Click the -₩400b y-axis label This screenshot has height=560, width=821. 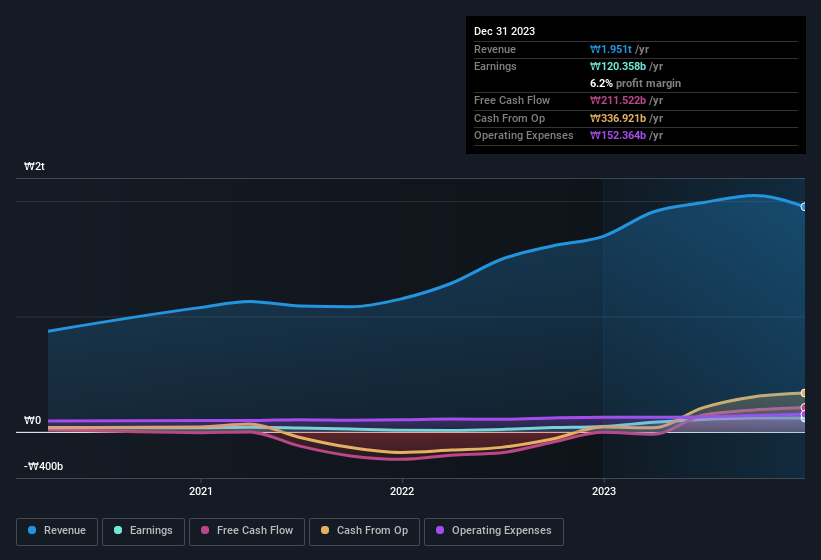[43, 466]
